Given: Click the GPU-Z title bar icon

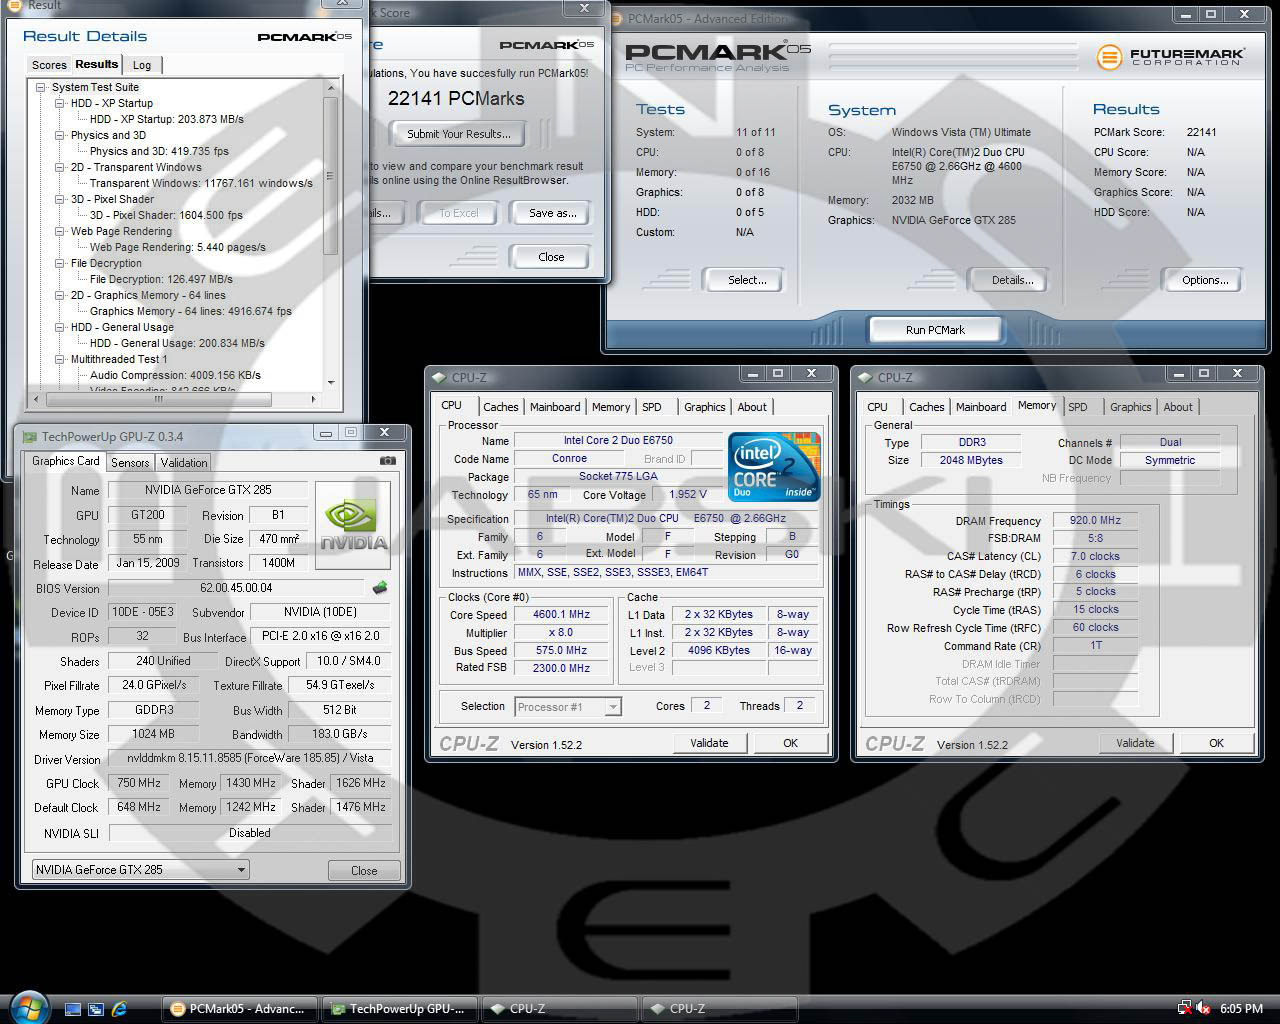Looking at the screenshot, I should (30, 436).
